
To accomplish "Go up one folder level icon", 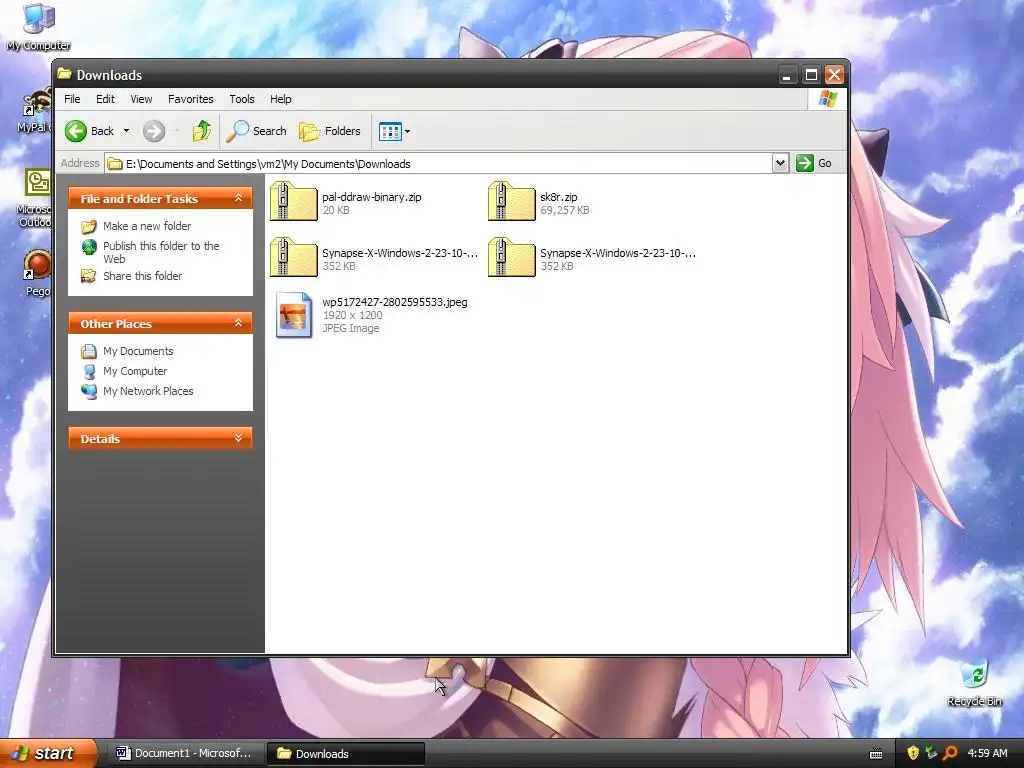I will point(202,131).
